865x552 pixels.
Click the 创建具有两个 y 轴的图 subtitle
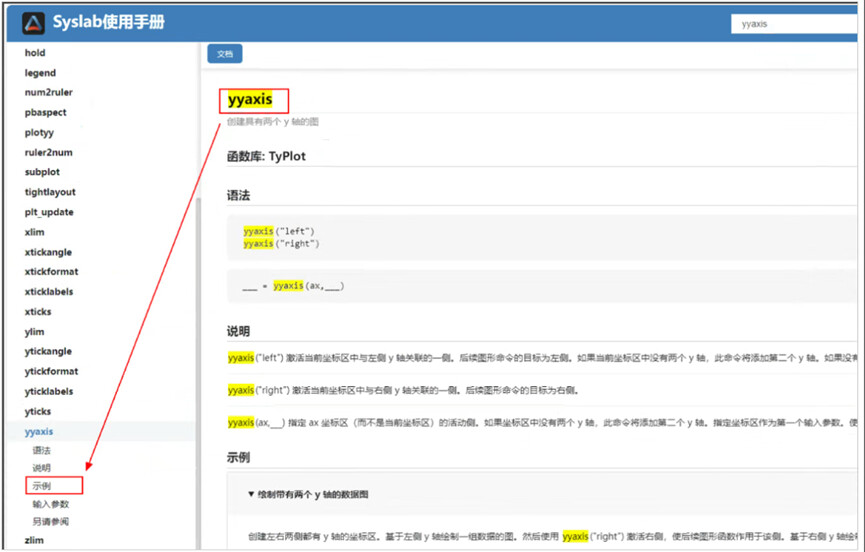(x=273, y=122)
